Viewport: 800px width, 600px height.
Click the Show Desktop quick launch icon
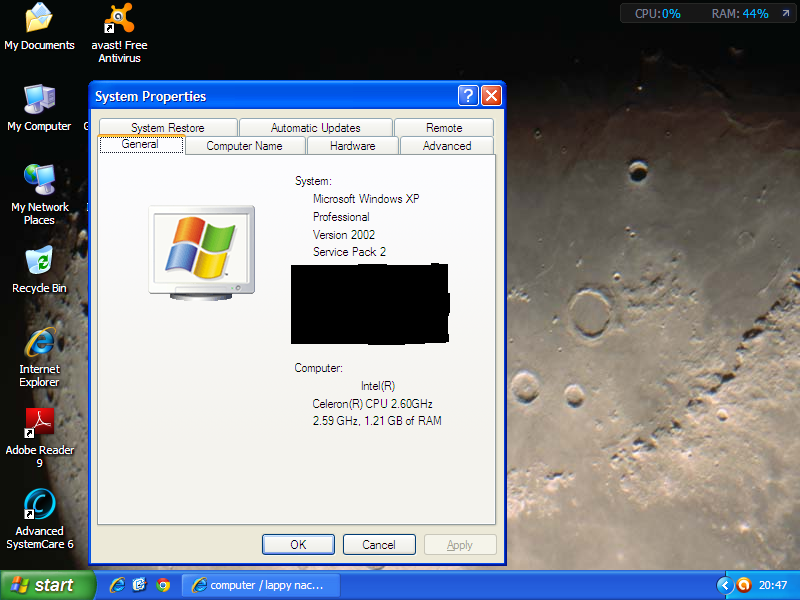click(139, 585)
